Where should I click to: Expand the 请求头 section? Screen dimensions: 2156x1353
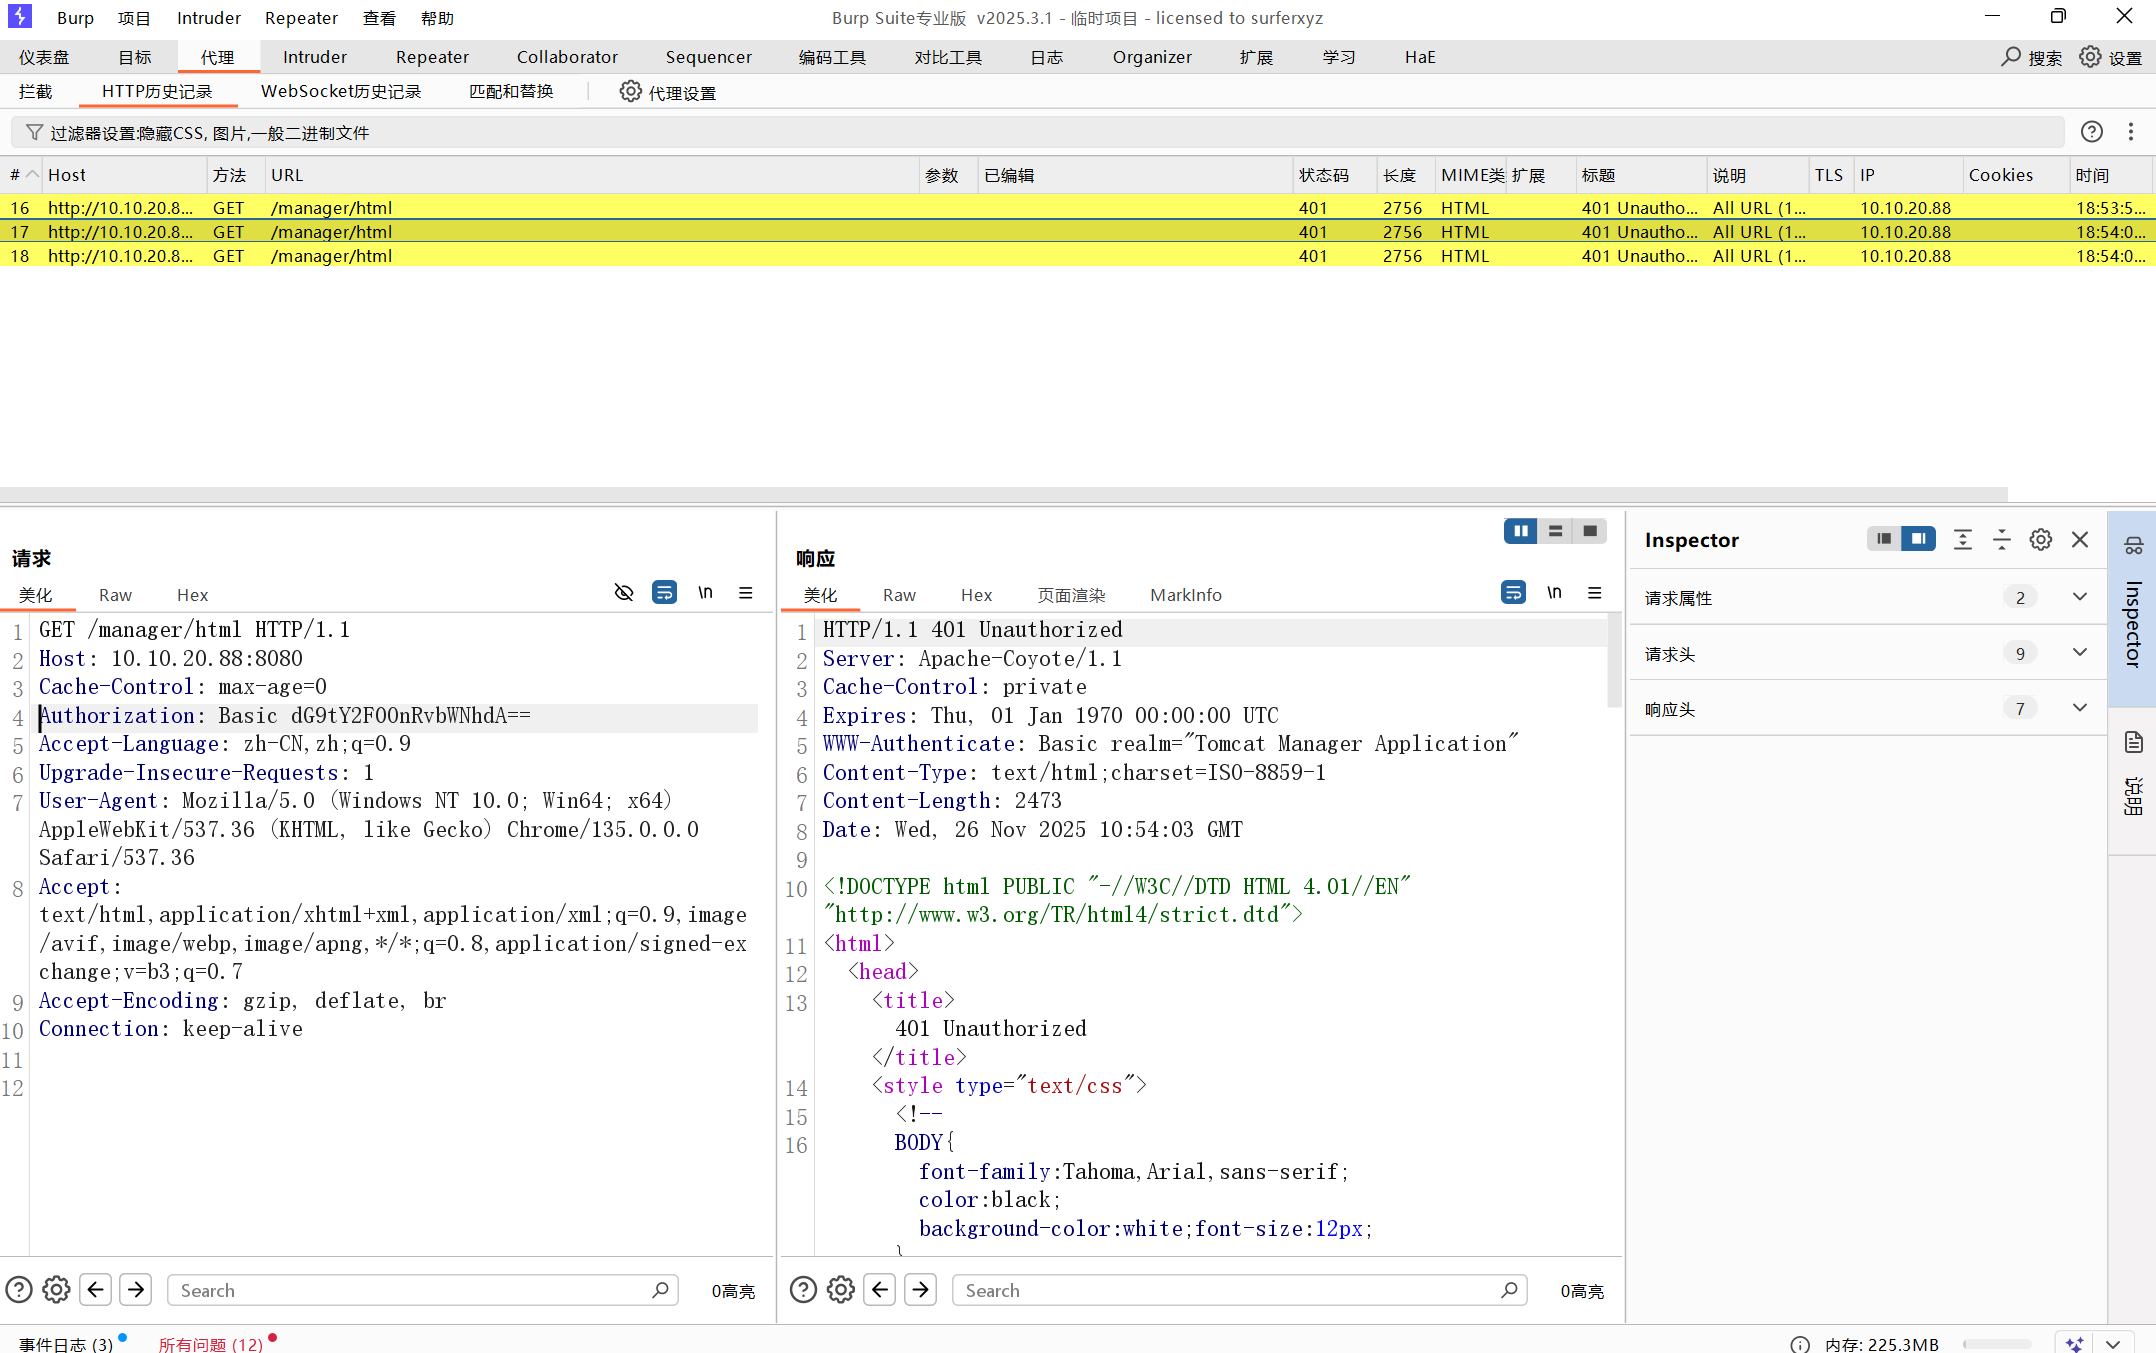tap(2080, 653)
